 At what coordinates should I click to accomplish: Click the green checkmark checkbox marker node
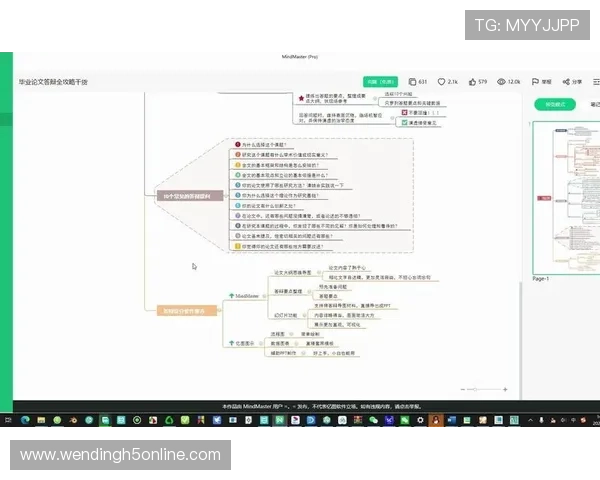[406, 122]
